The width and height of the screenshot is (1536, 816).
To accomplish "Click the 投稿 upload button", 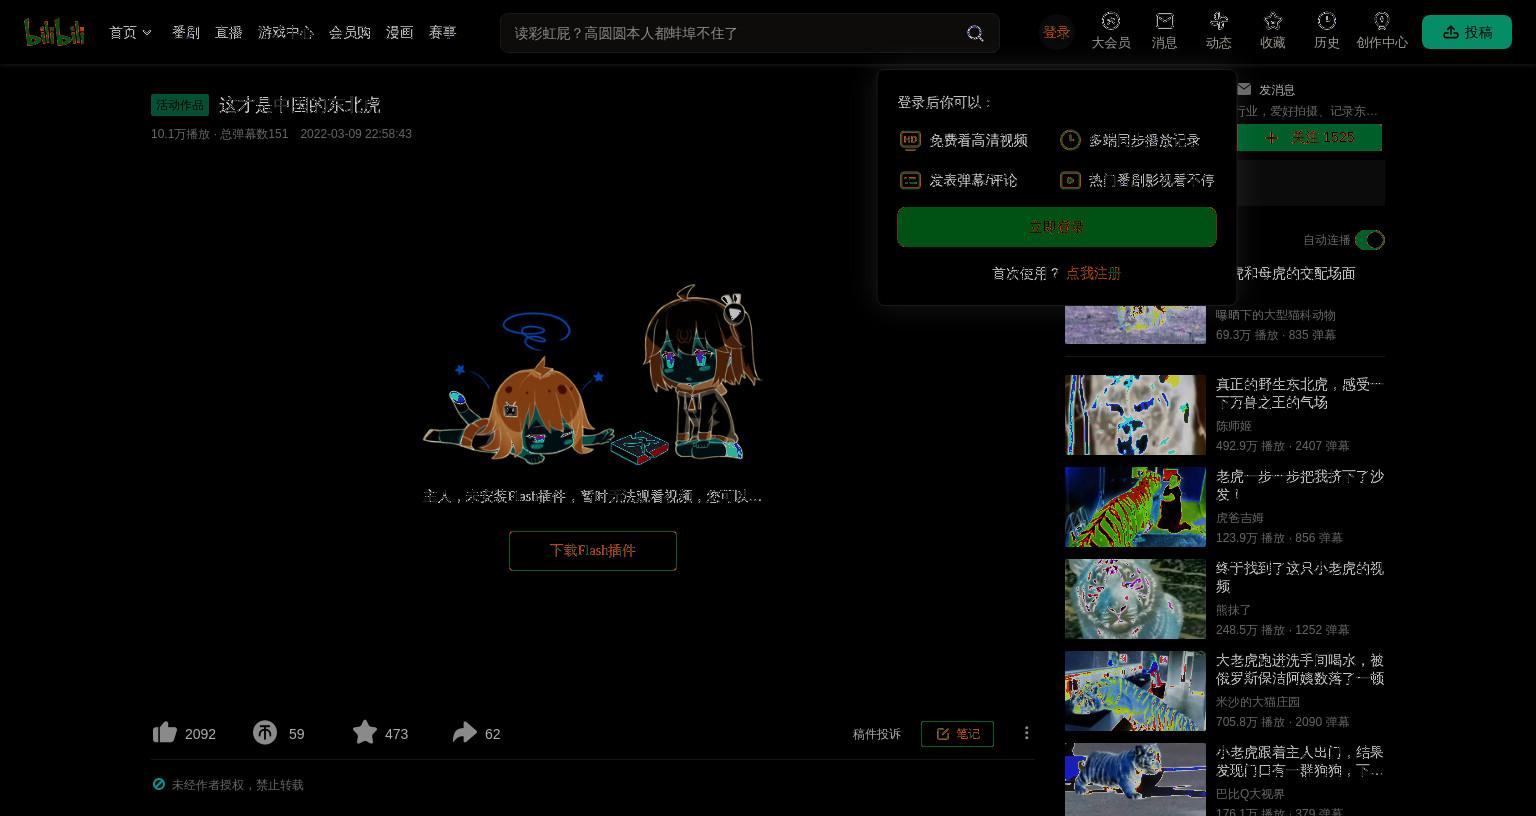I will [1467, 32].
